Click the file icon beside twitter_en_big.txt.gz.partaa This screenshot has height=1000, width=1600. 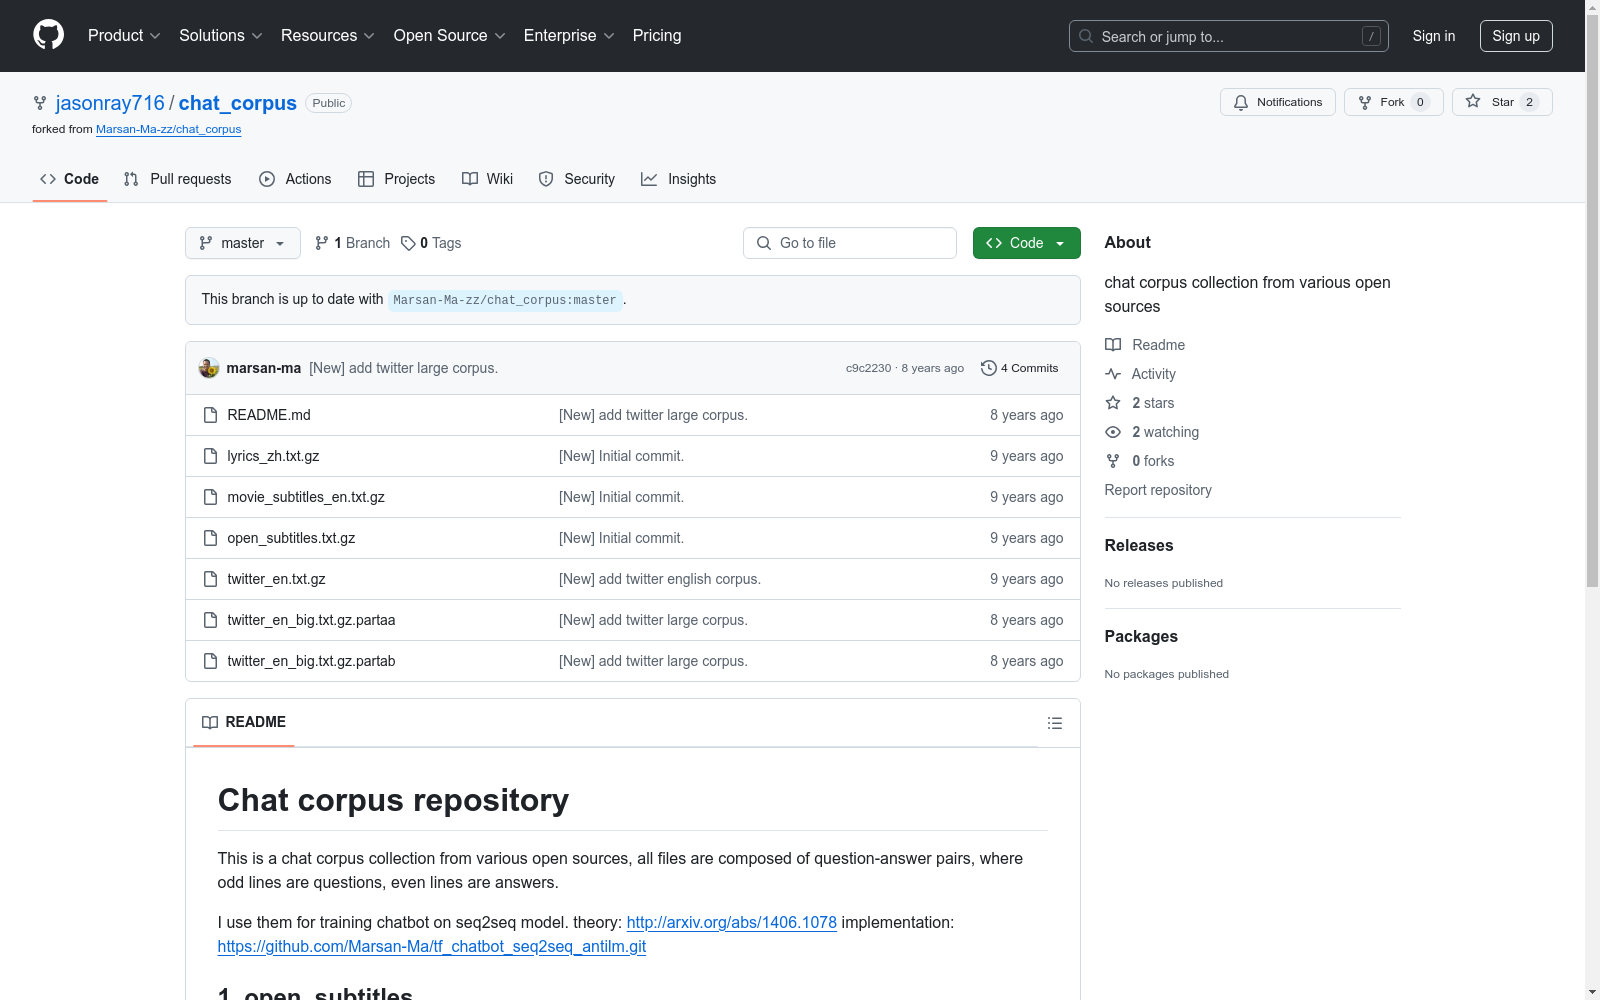coord(210,620)
